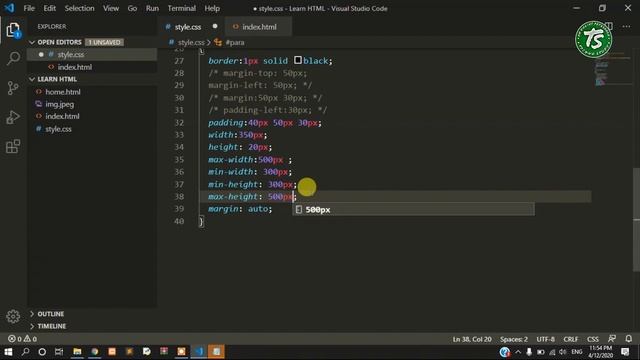Open the Source Control view

(13, 88)
